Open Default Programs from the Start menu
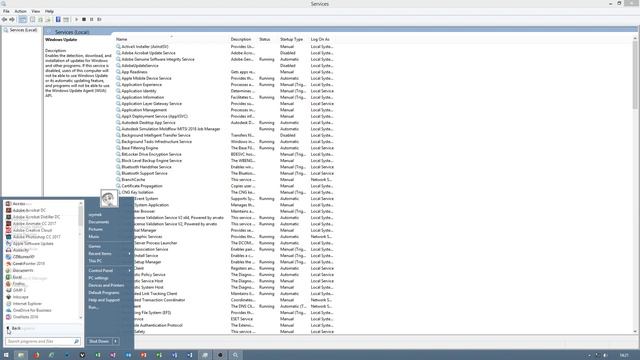 click(x=104, y=293)
